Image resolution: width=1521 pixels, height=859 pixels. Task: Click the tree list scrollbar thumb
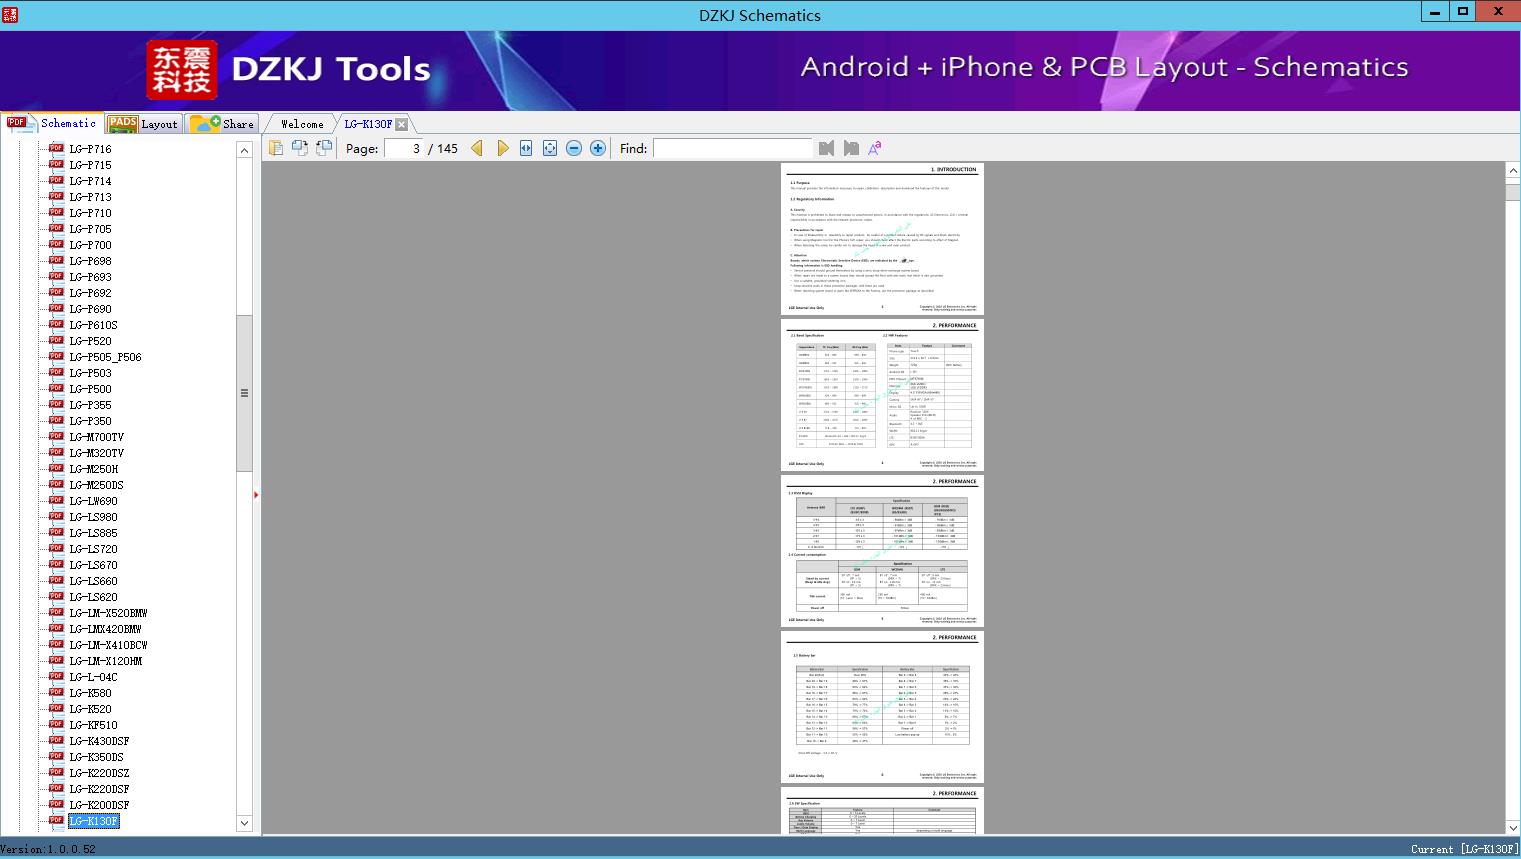[x=244, y=393]
